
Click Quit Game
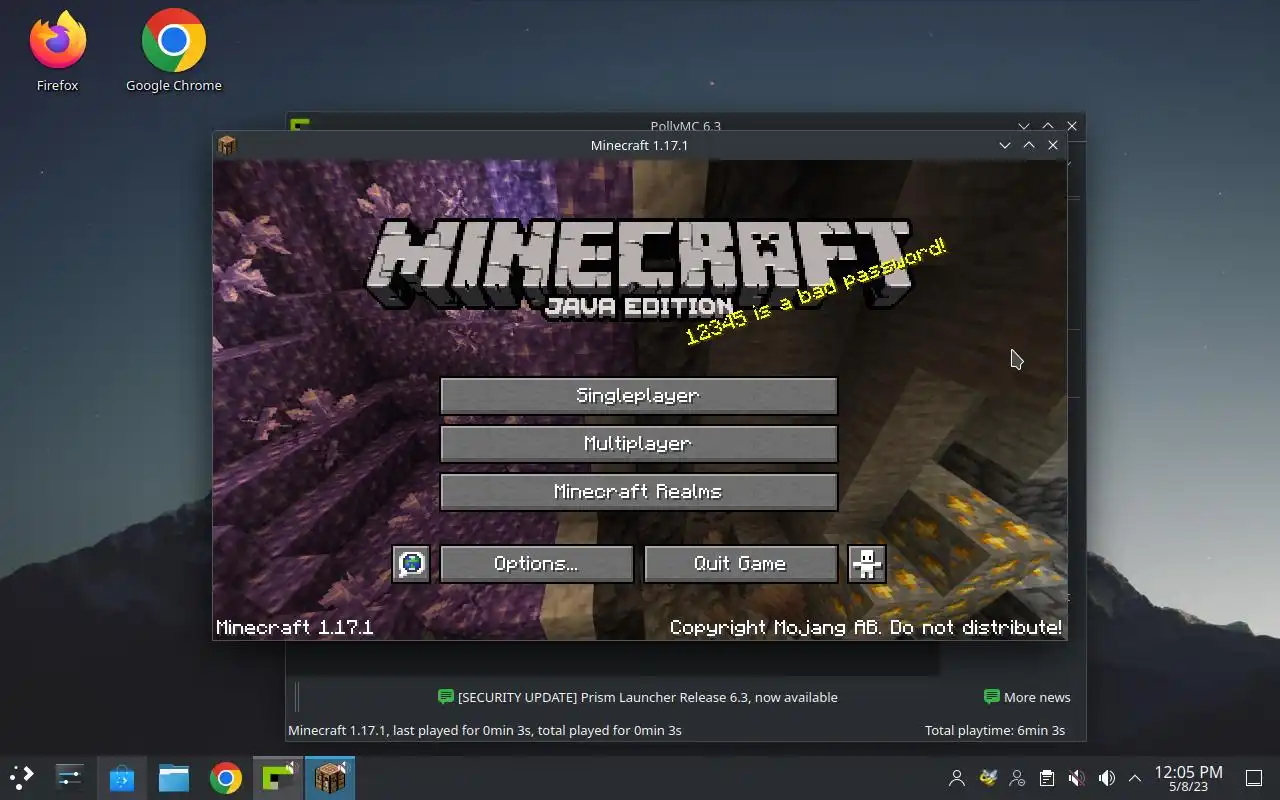pyautogui.click(x=740, y=563)
